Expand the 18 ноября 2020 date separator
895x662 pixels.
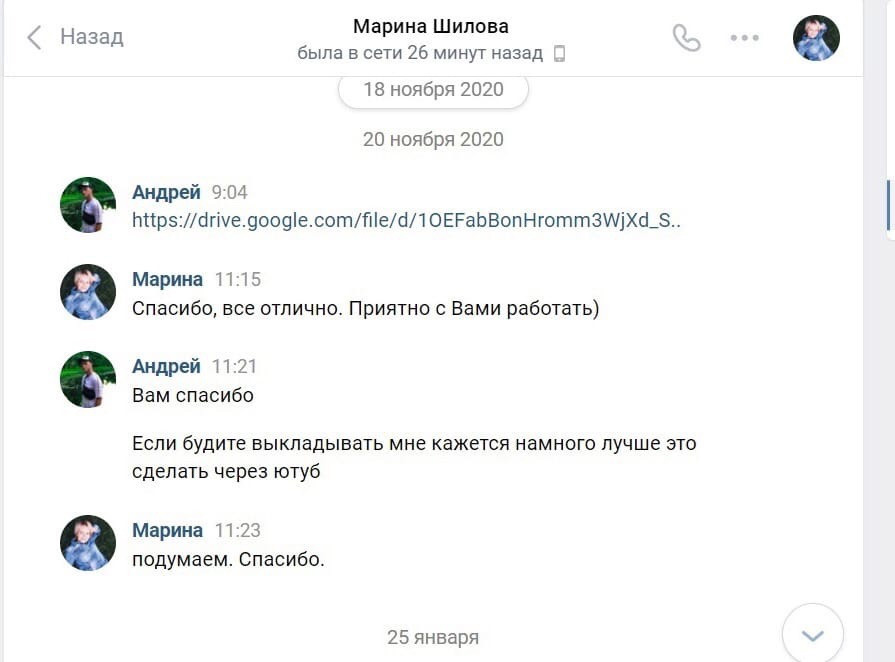pos(432,88)
